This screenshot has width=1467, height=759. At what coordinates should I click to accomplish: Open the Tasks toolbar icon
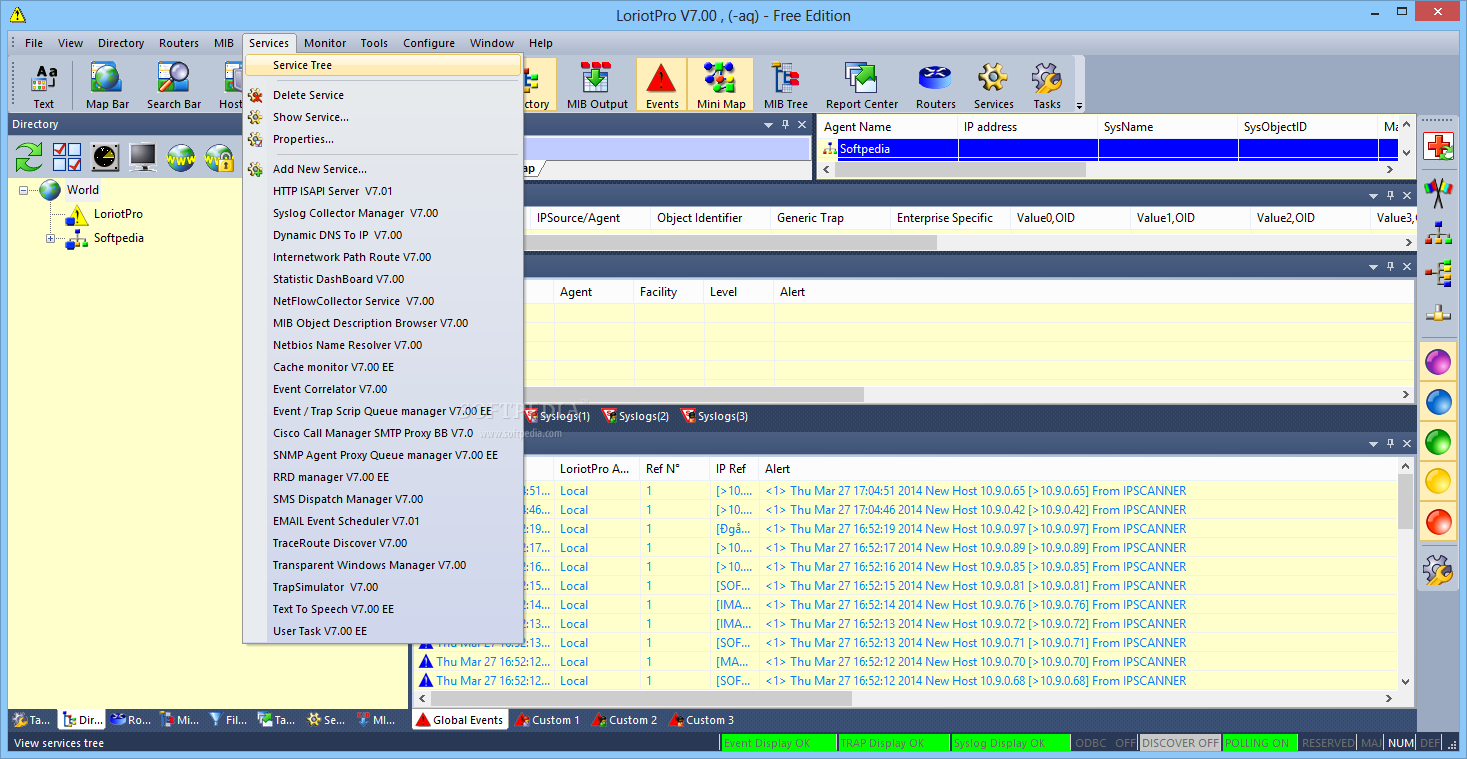pyautogui.click(x=1047, y=85)
